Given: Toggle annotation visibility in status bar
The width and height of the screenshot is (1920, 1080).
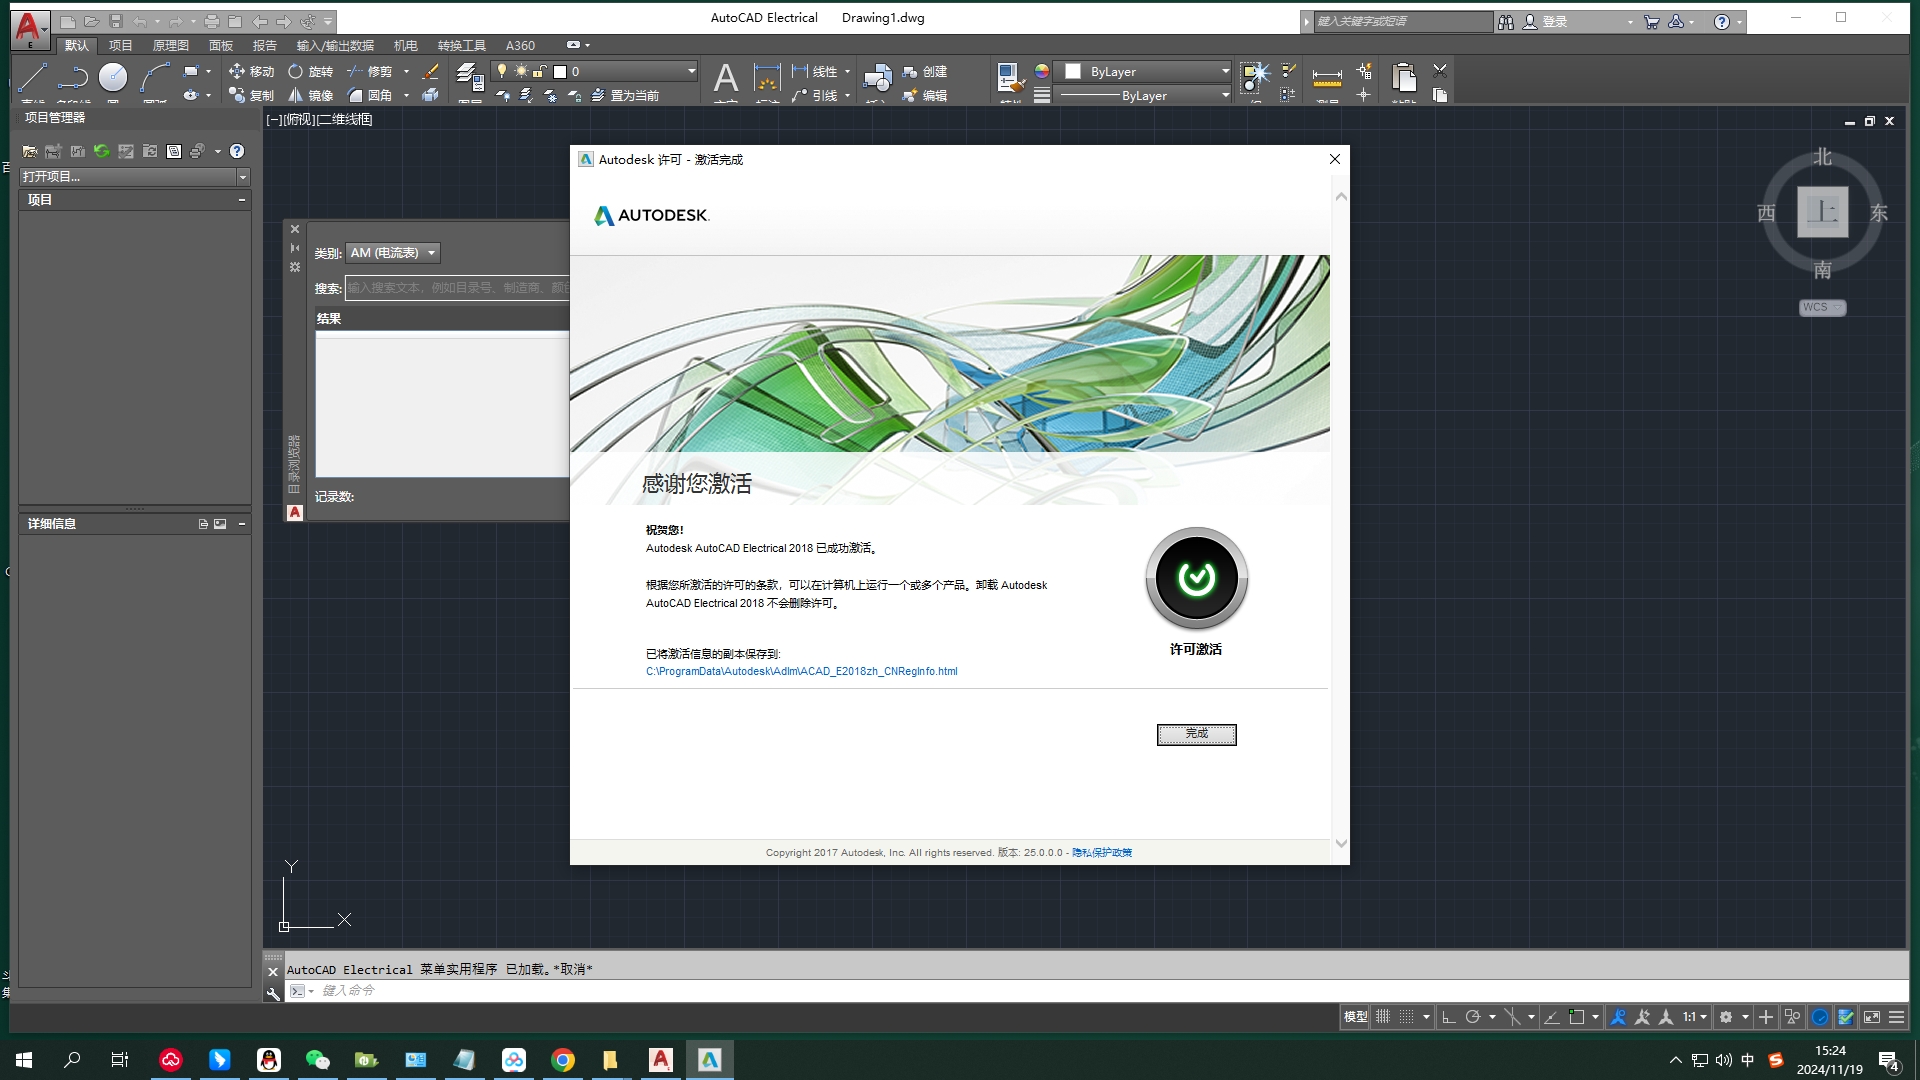Looking at the screenshot, I should [1618, 1017].
